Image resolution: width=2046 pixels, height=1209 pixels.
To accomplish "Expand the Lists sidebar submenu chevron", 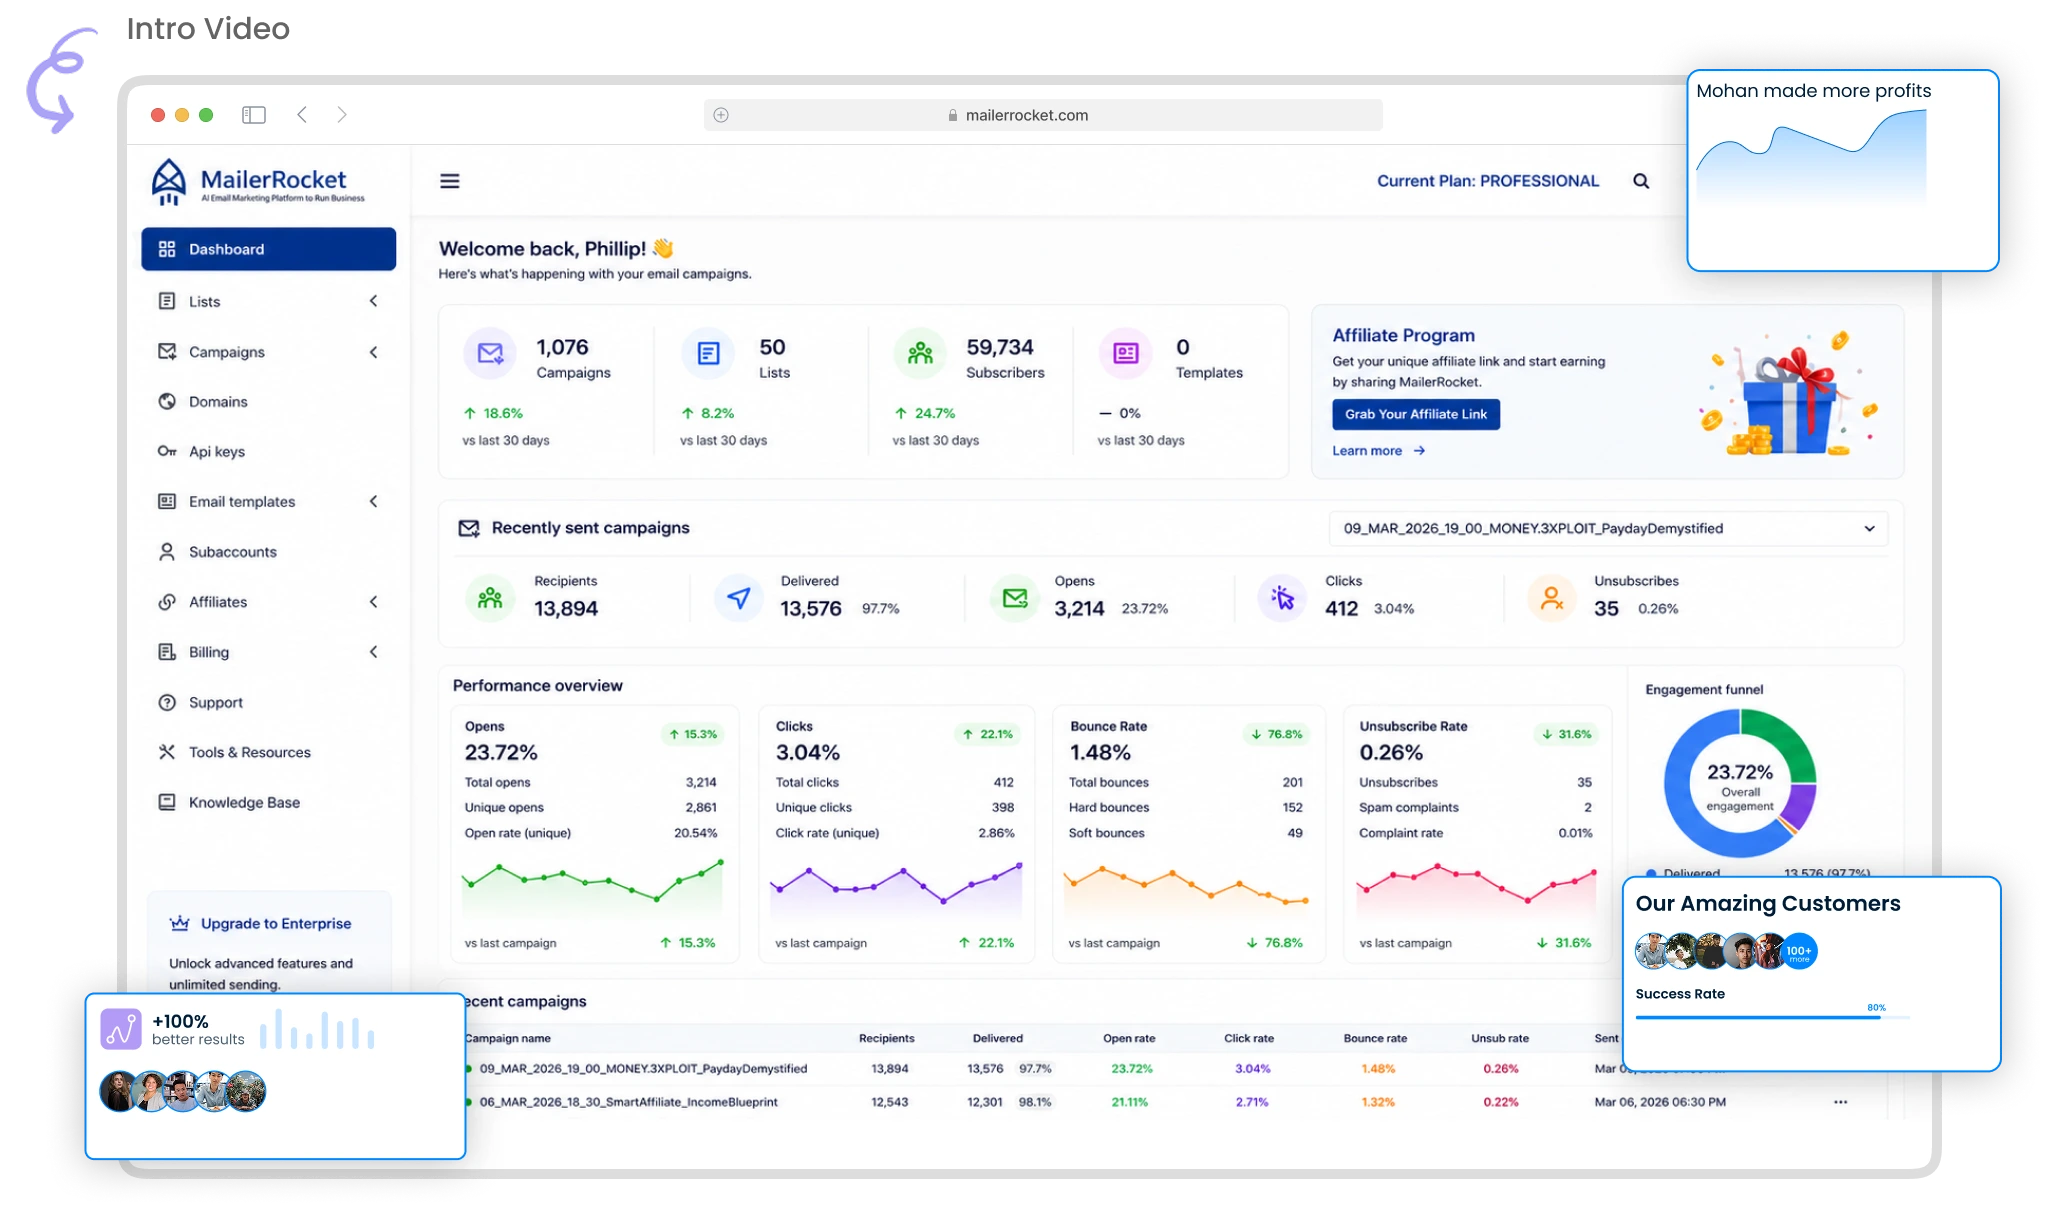I will coord(374,301).
